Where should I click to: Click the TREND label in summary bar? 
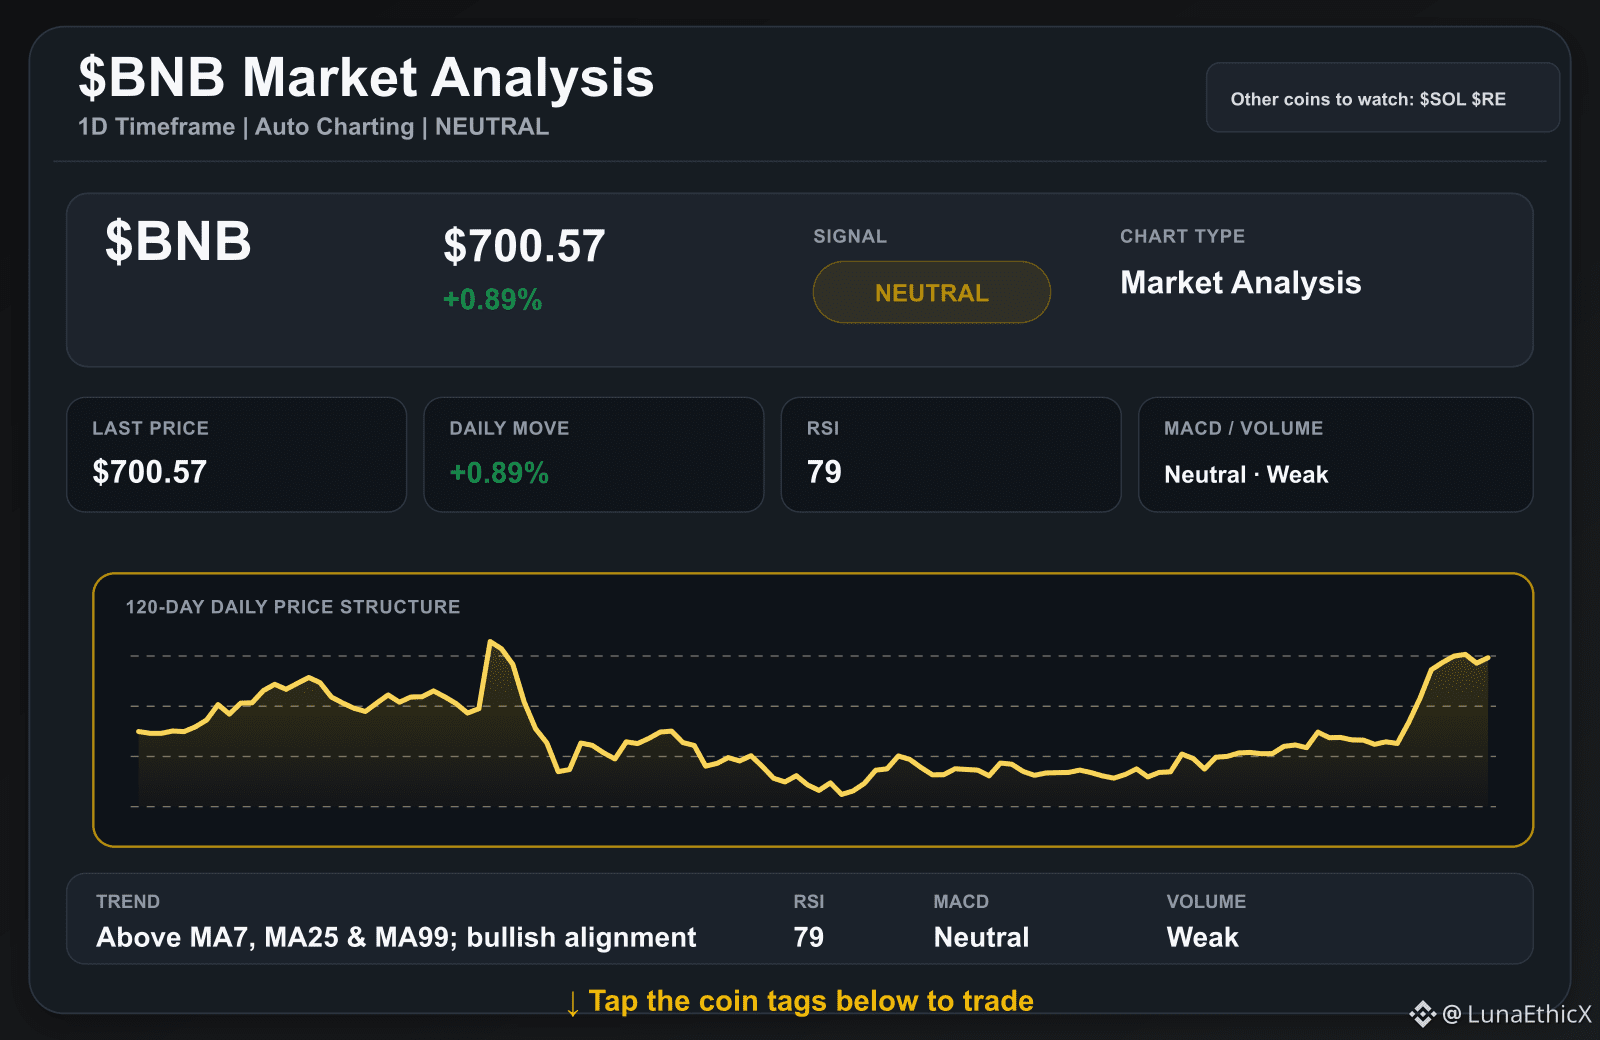(128, 901)
